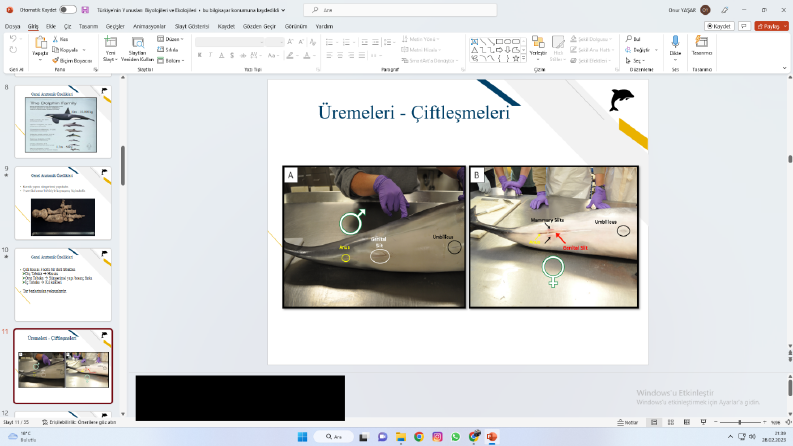Open Instagram from the taskbar
This screenshot has height=446, width=793.
coord(437,437)
